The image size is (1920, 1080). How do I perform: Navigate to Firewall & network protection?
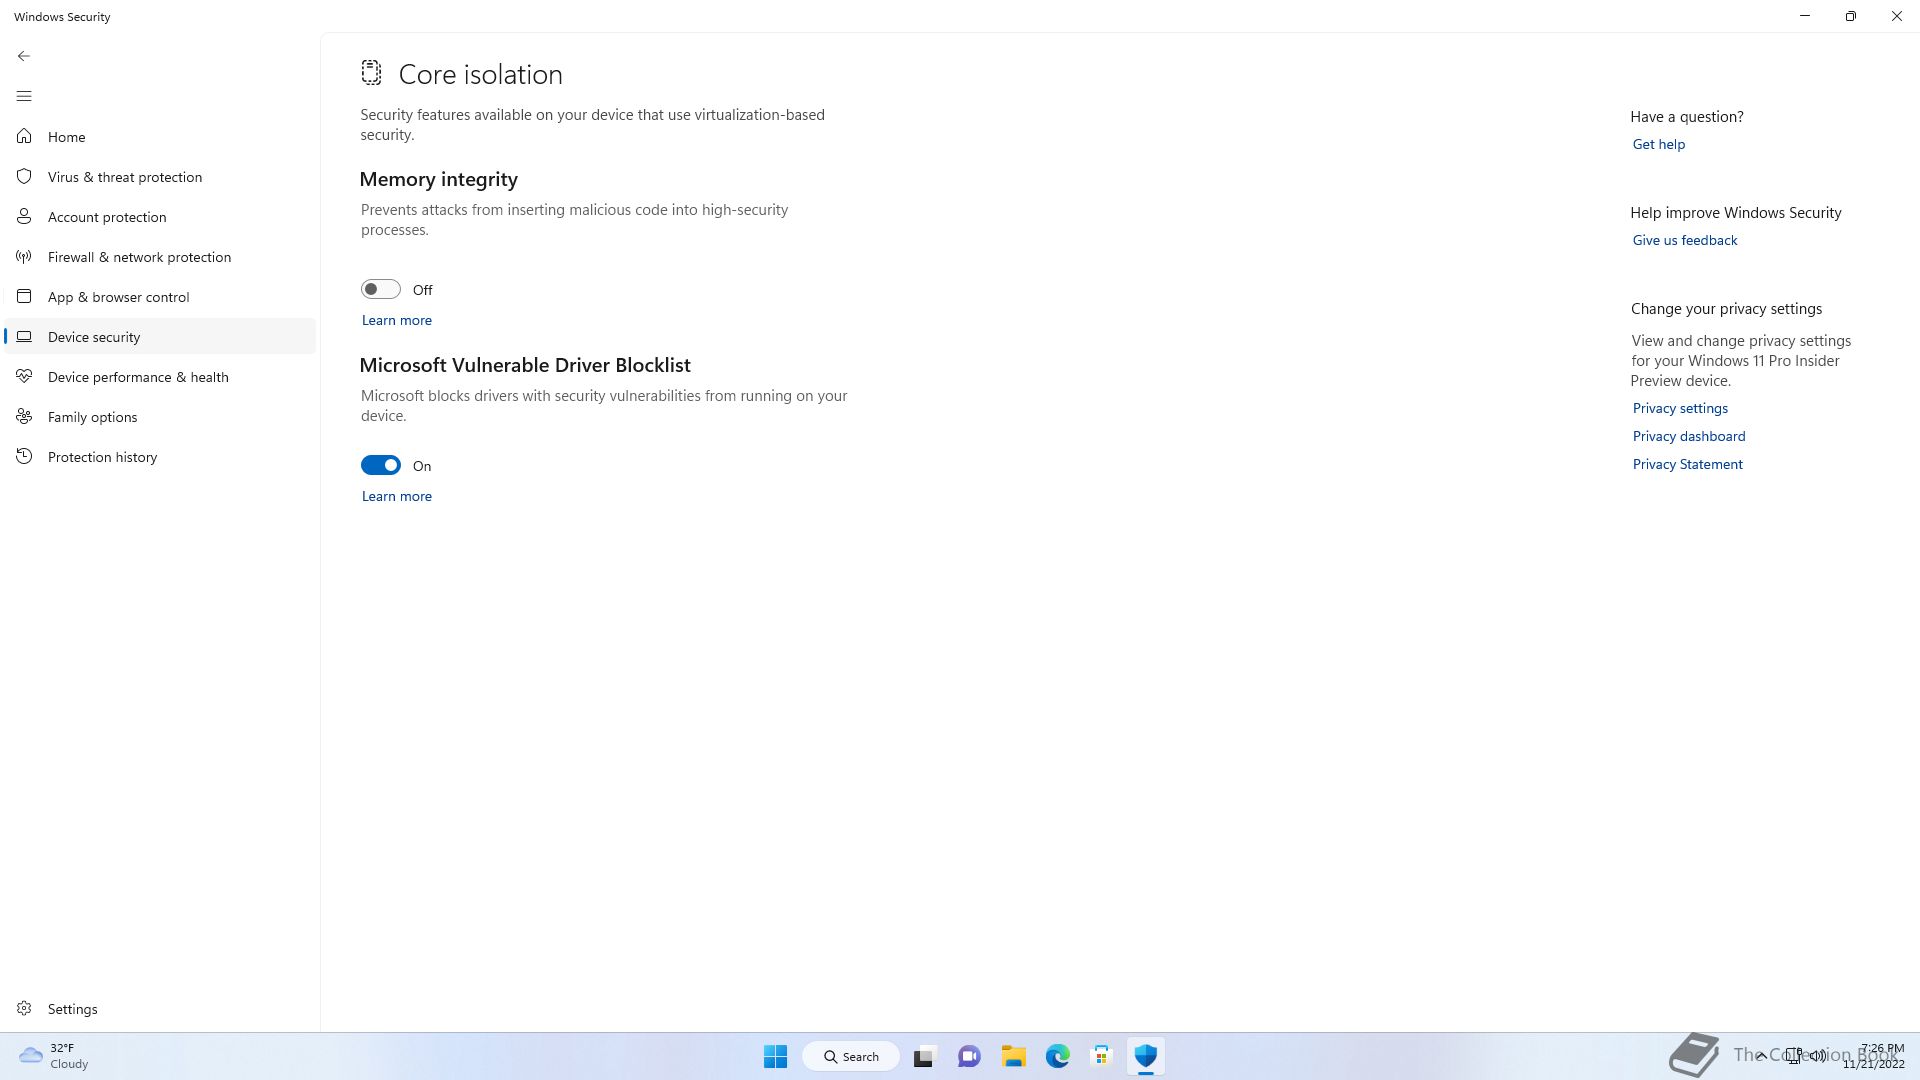pos(160,256)
